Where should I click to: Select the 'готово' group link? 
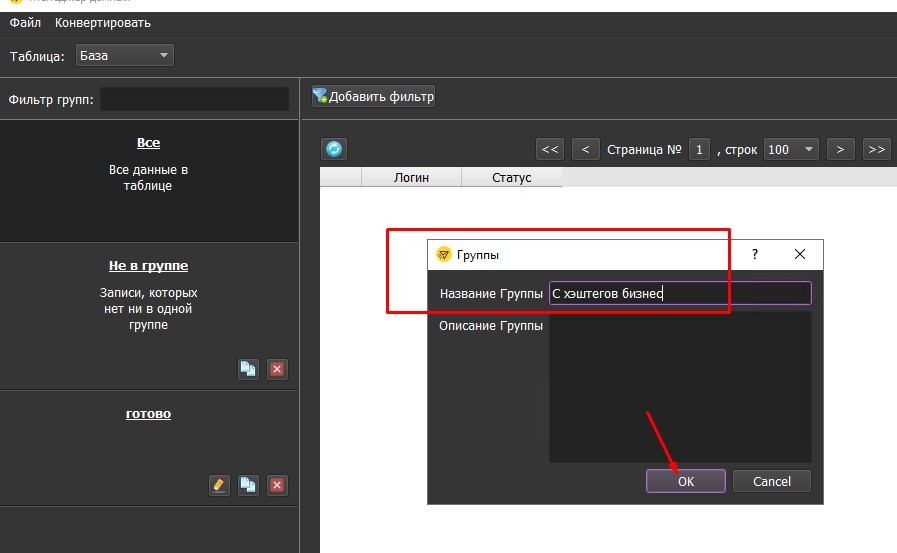(148, 414)
